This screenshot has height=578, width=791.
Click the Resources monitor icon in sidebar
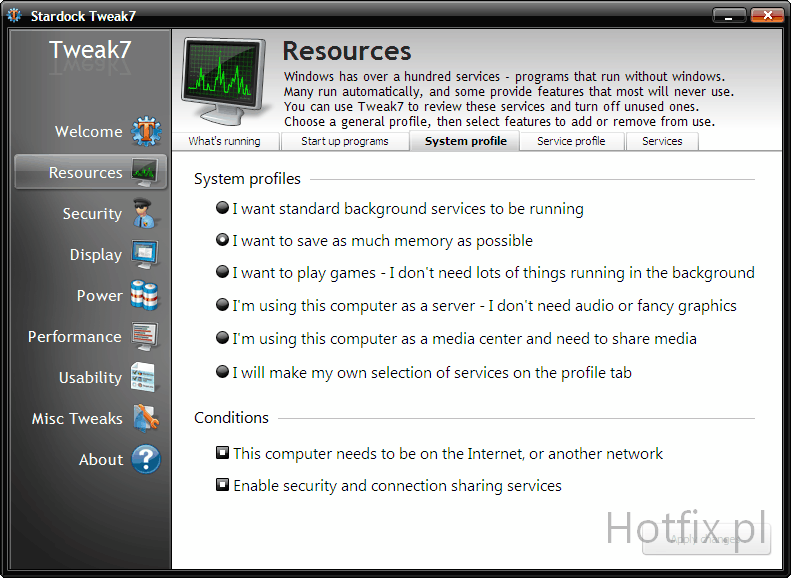tap(145, 172)
